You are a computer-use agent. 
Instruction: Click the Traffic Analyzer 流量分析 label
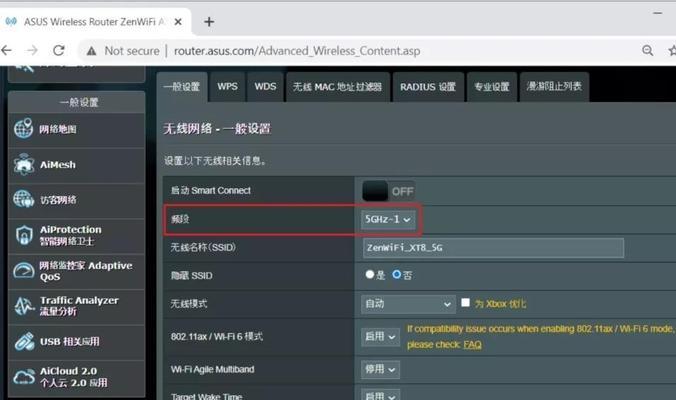coord(79,306)
